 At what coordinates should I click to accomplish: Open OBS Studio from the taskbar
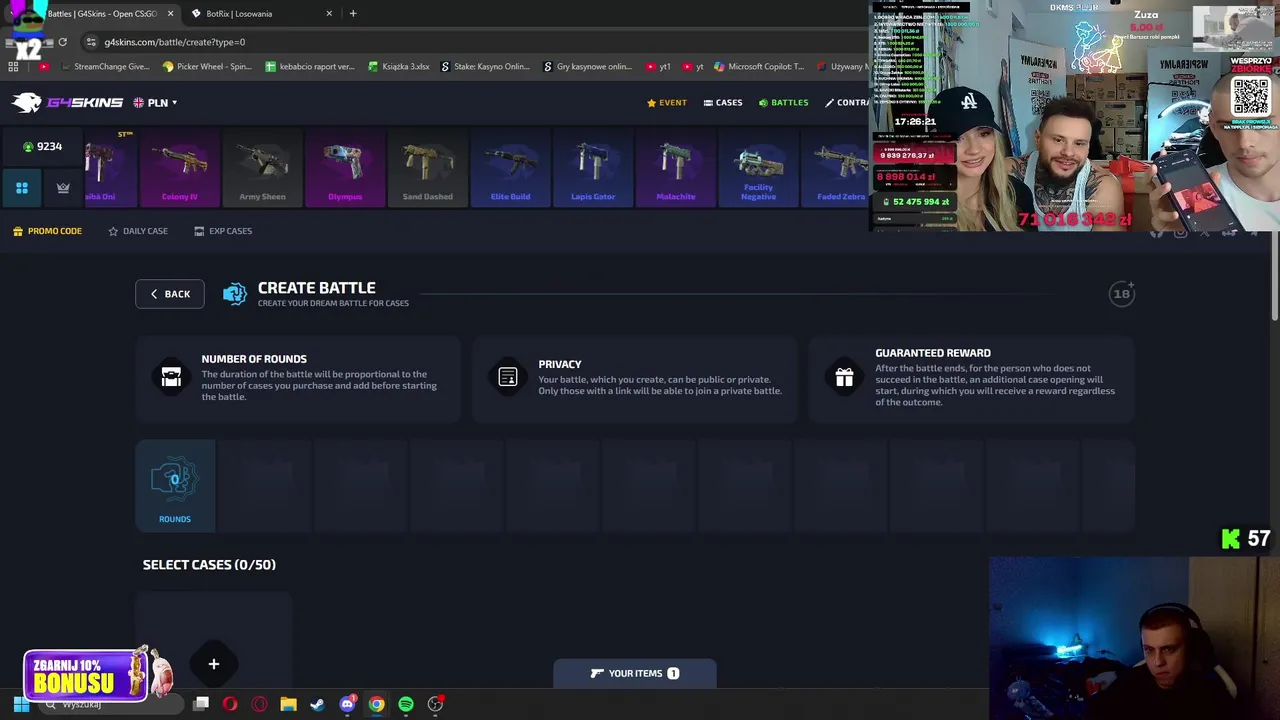435,704
